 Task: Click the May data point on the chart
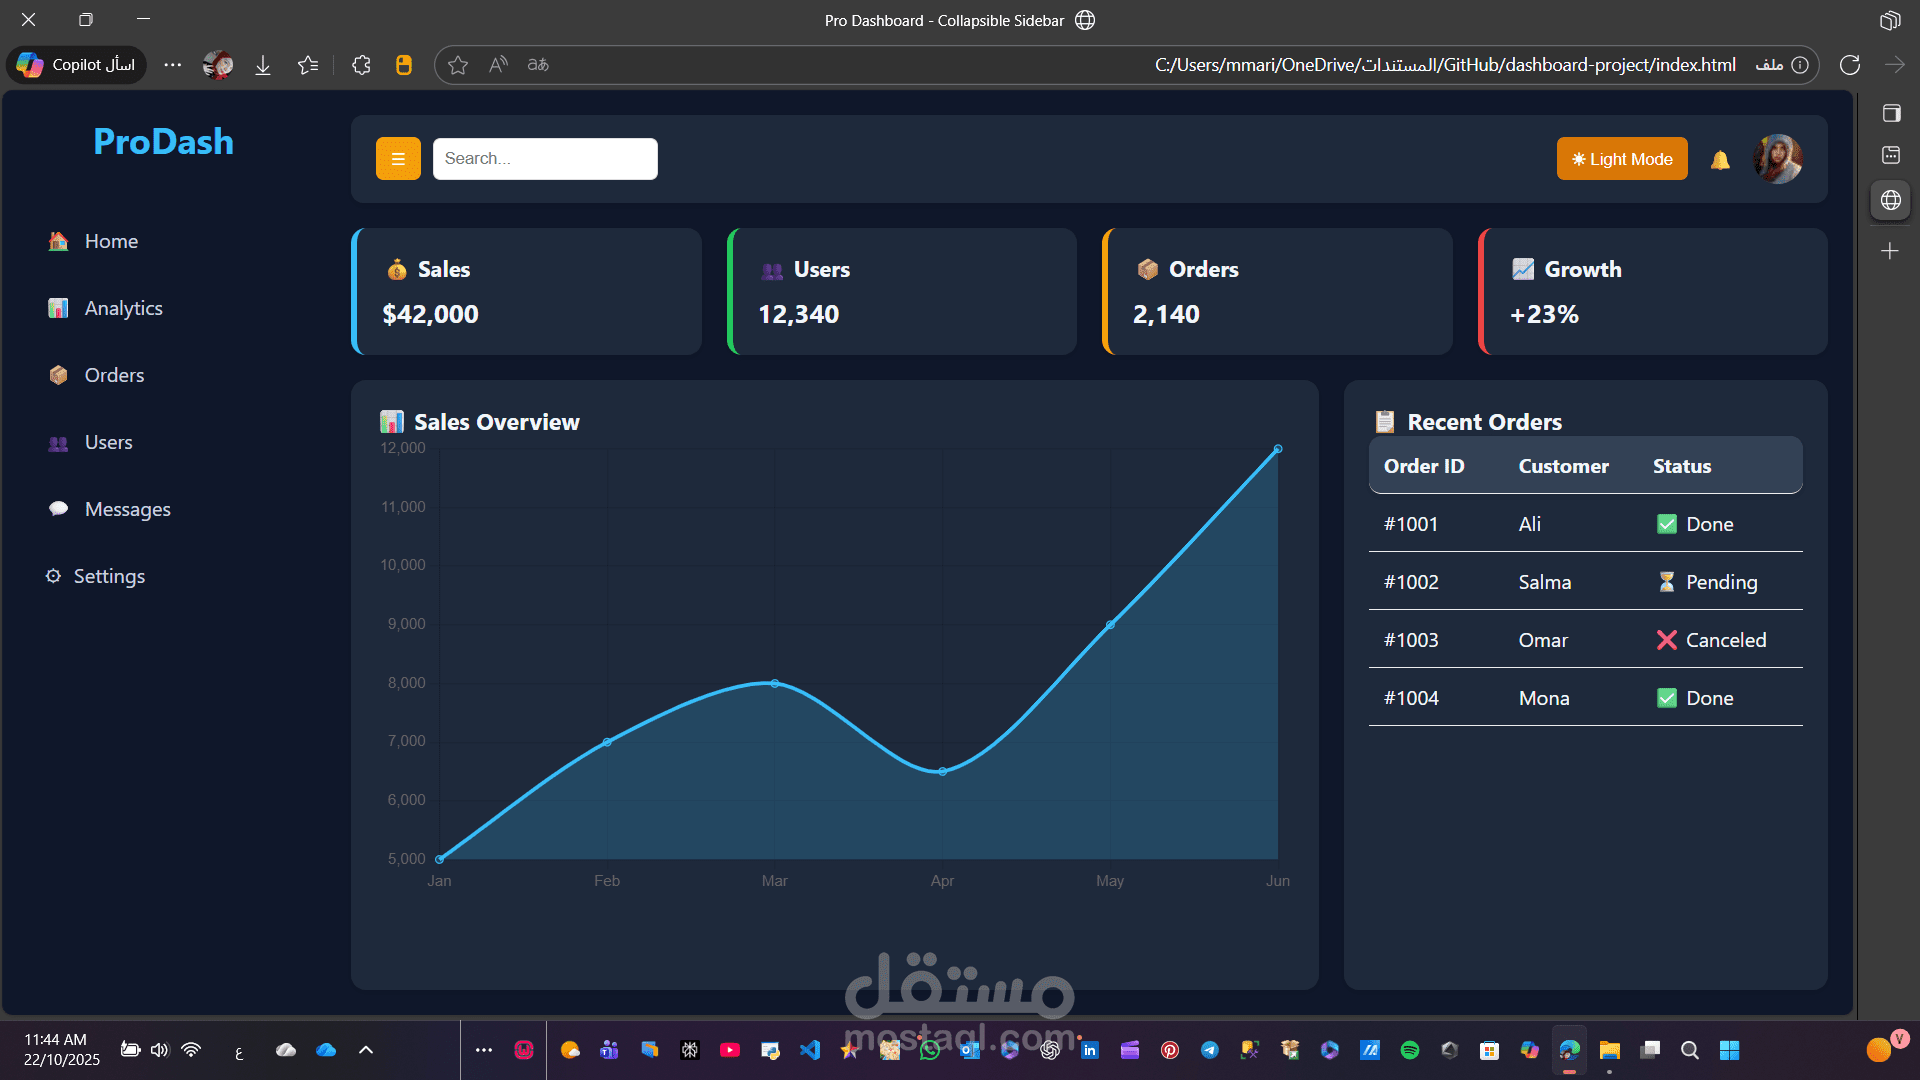pos(1108,624)
